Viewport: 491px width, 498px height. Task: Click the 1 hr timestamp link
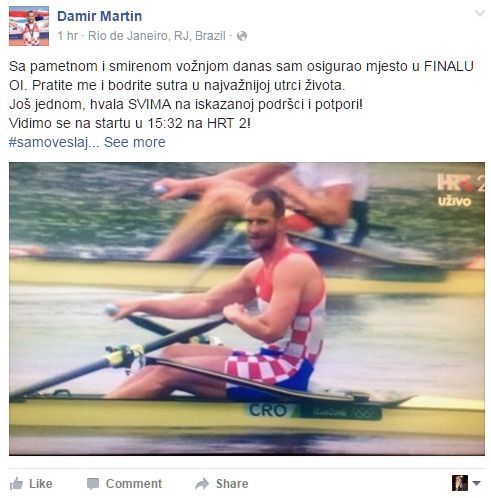[67, 36]
